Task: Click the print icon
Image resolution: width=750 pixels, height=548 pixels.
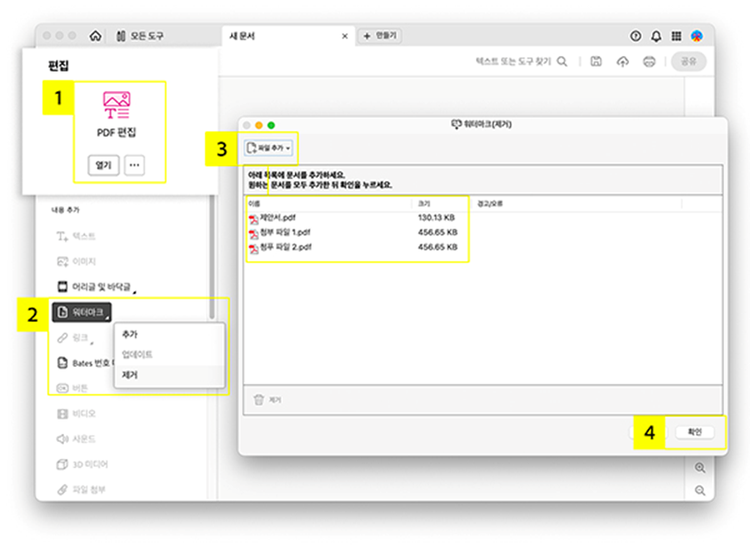Action: pos(649,62)
